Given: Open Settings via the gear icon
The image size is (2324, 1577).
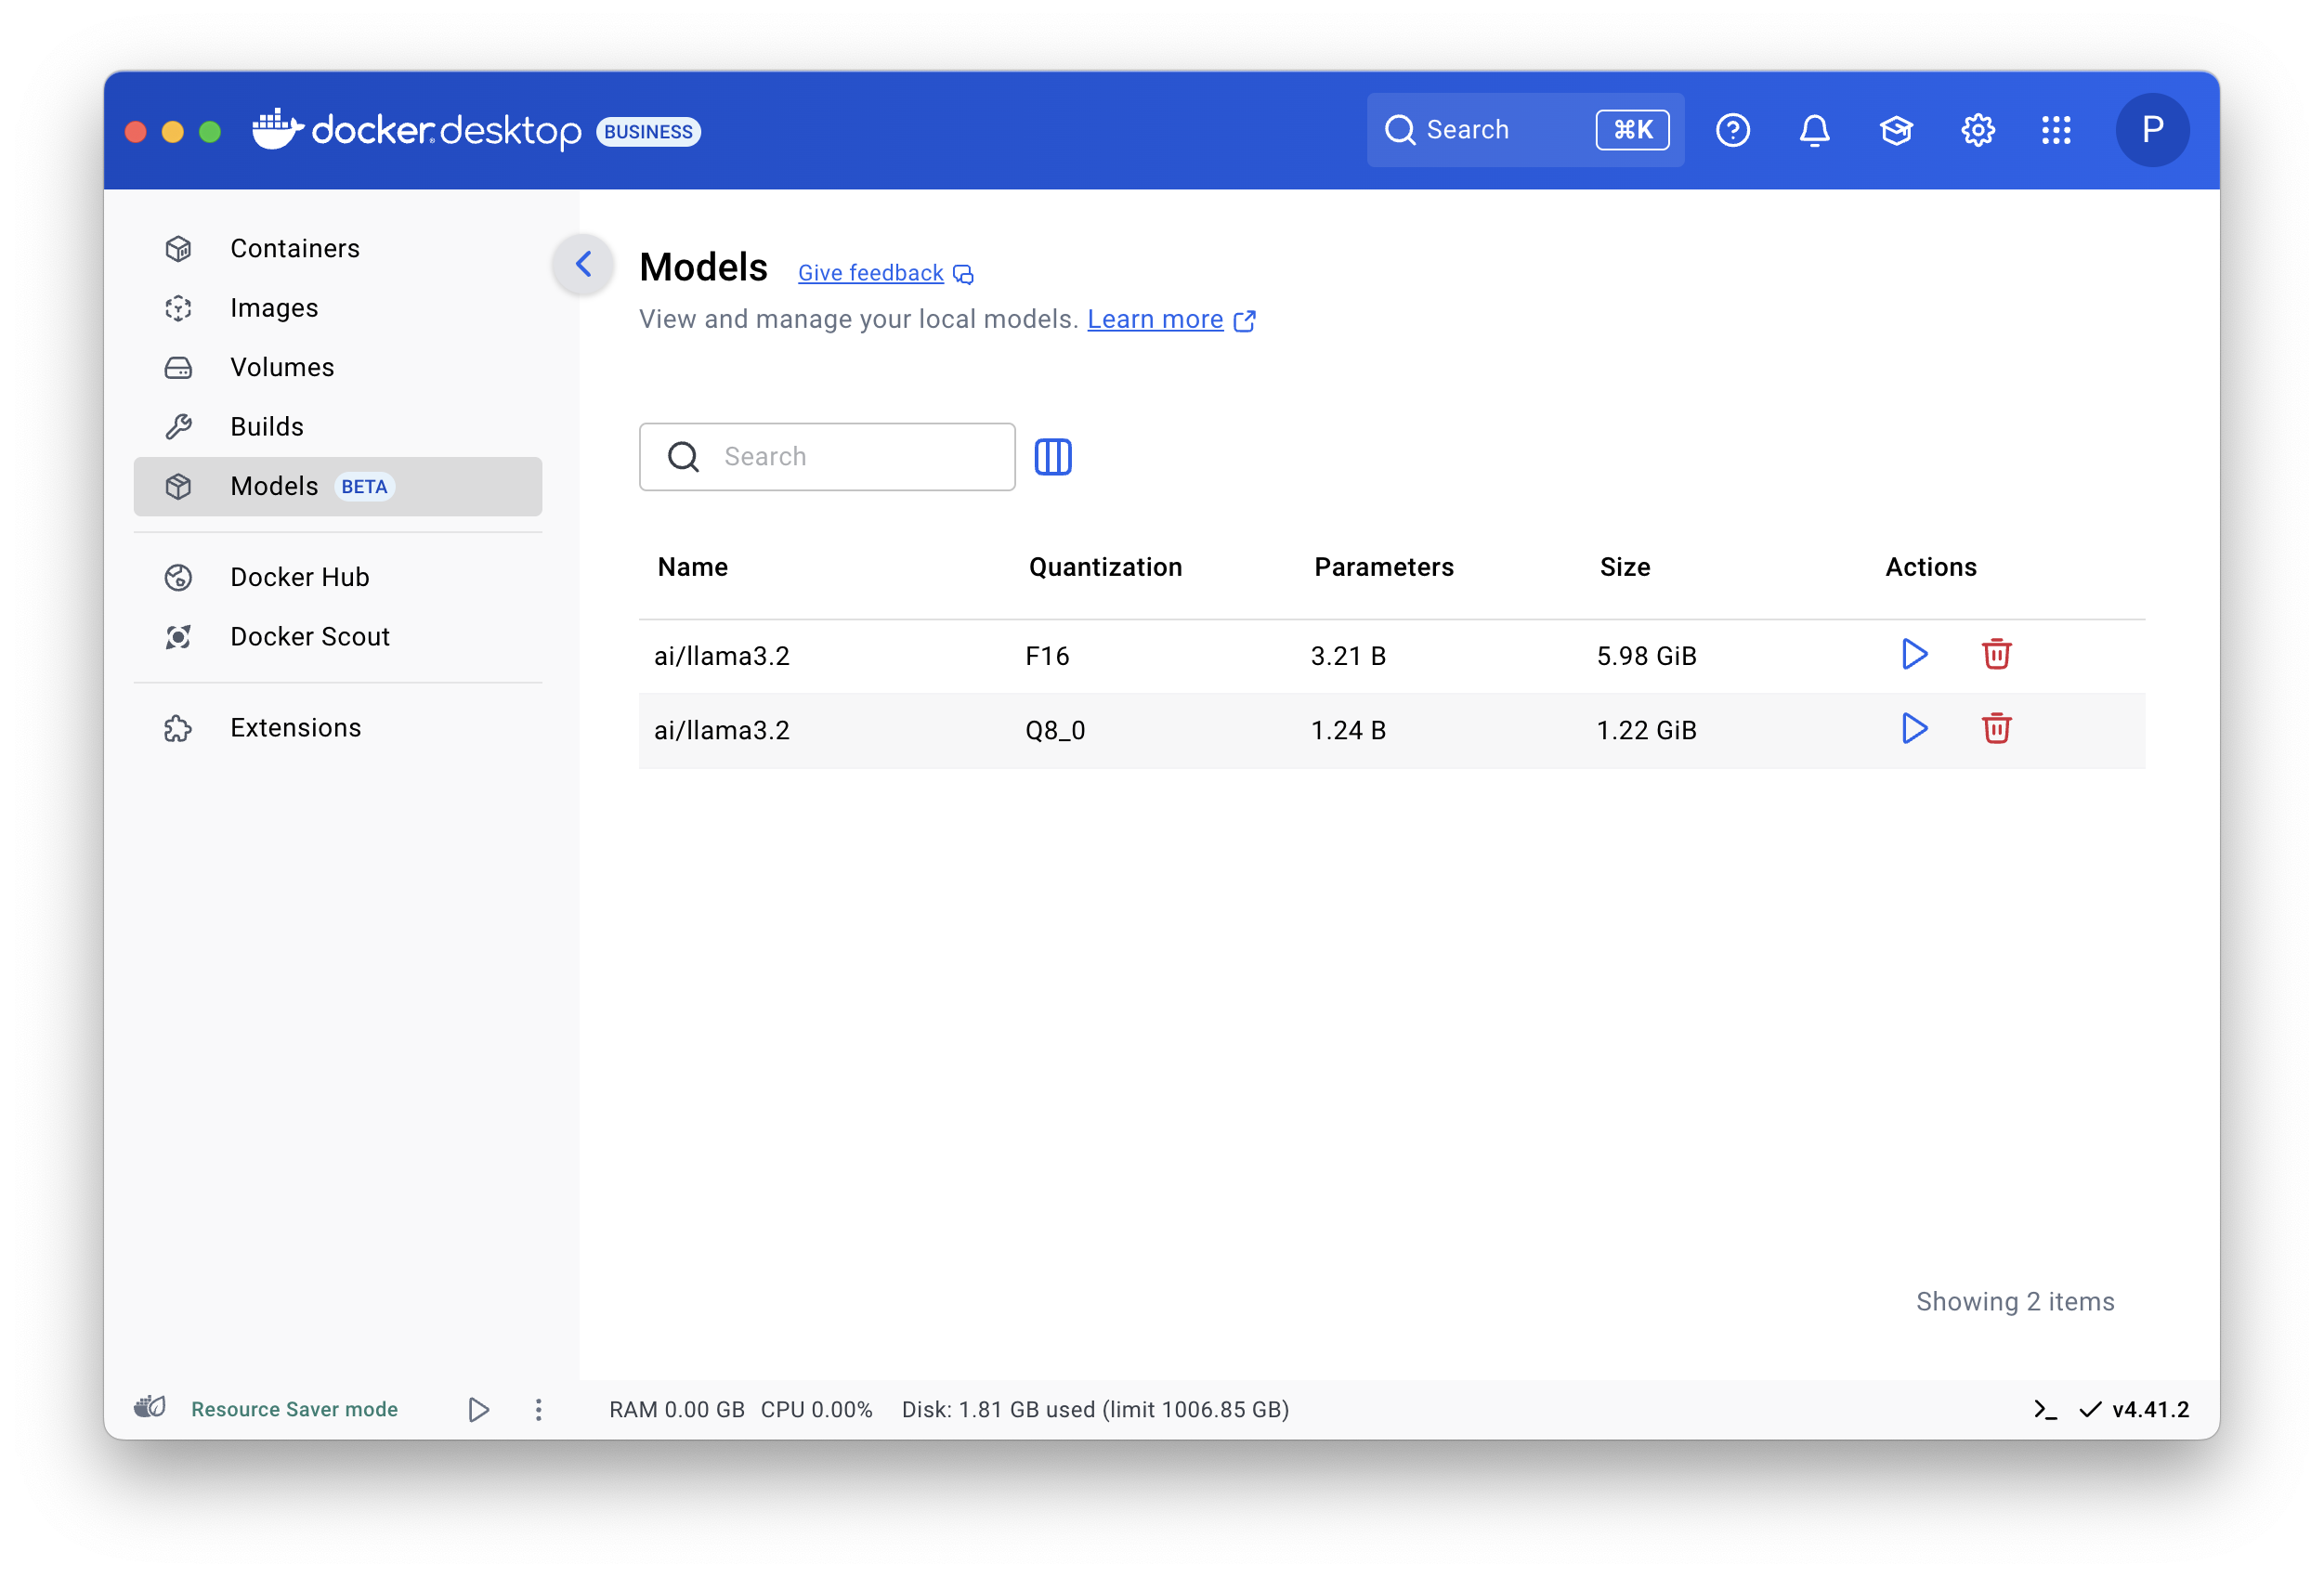Looking at the screenshot, I should [x=1977, y=130].
